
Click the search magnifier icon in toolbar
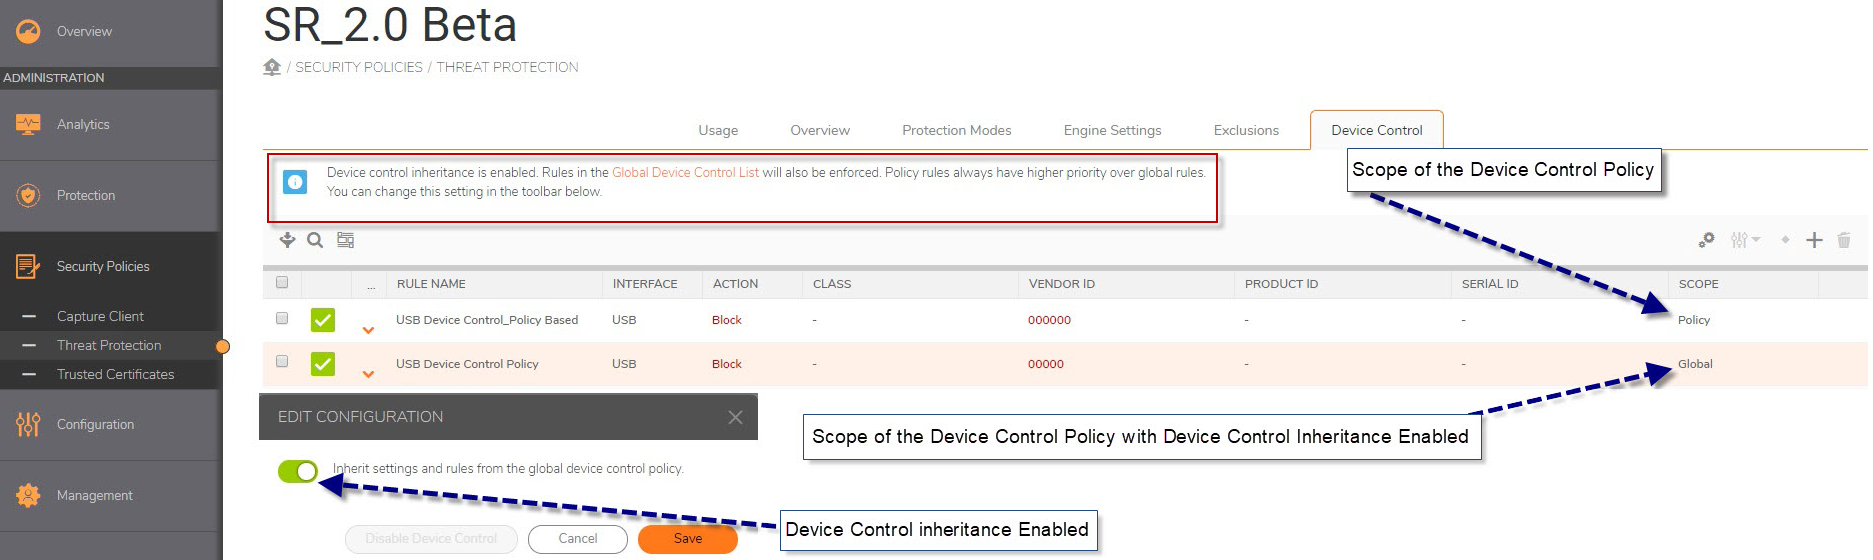point(315,240)
